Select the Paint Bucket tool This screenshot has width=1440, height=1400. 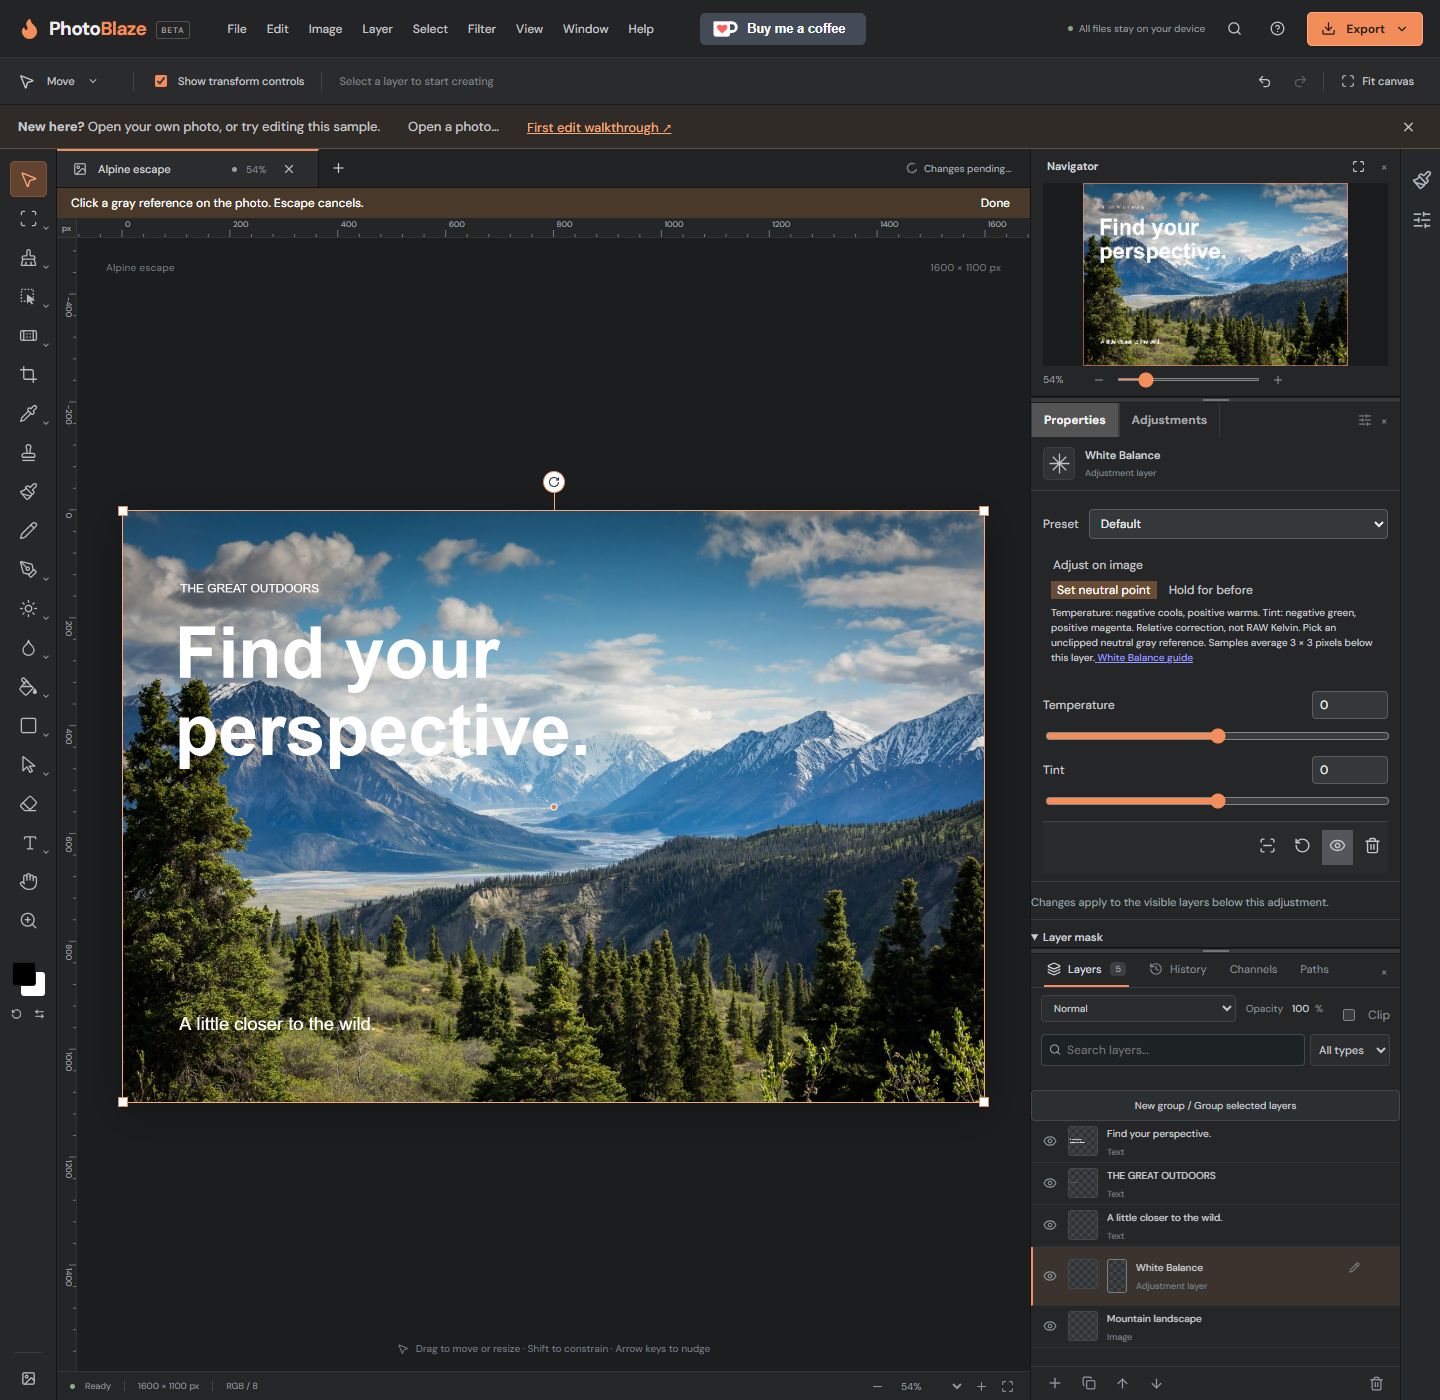[x=28, y=687]
